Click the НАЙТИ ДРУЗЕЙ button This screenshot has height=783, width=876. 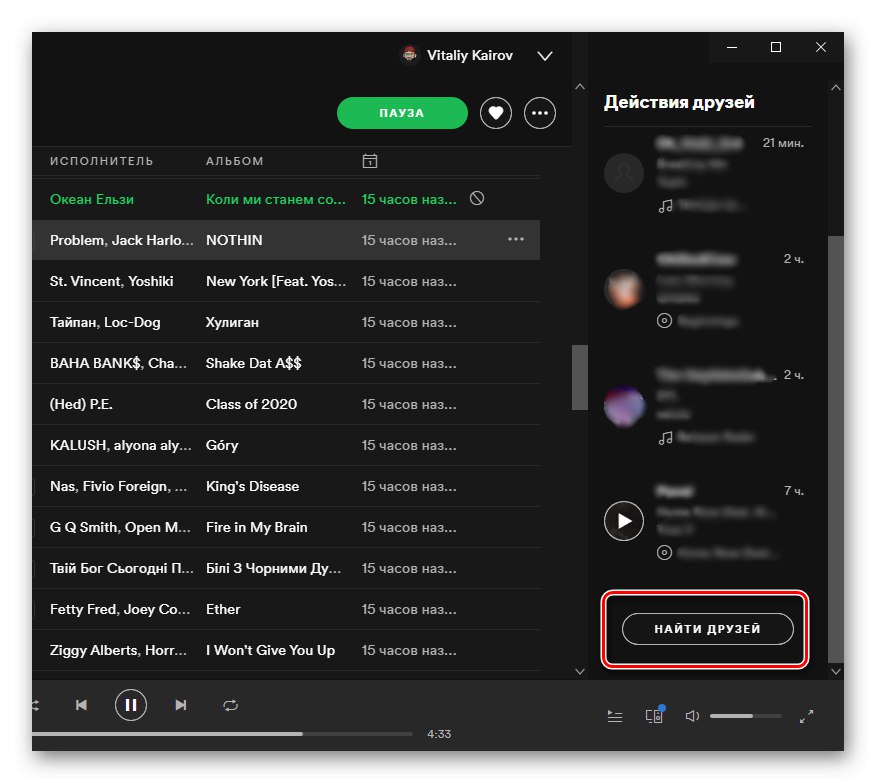coord(707,629)
